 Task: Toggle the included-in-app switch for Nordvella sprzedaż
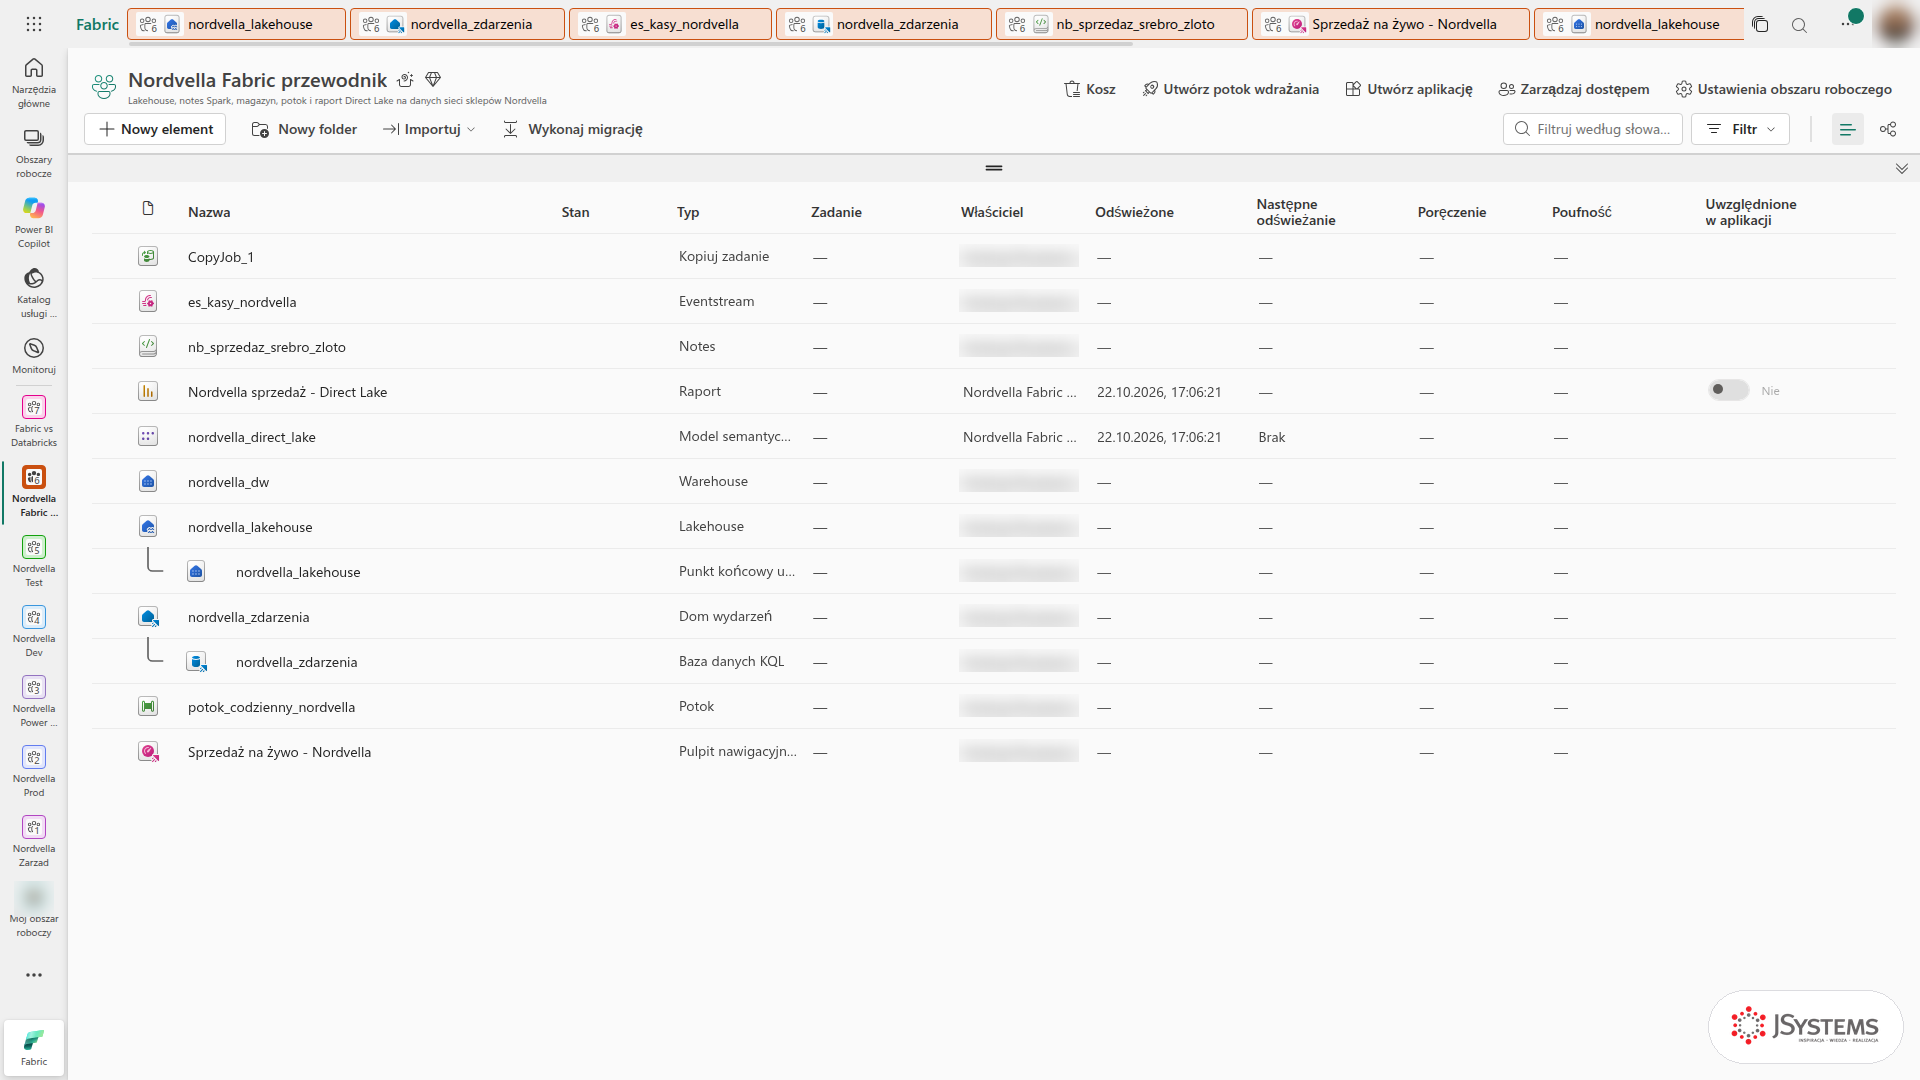coord(1728,390)
